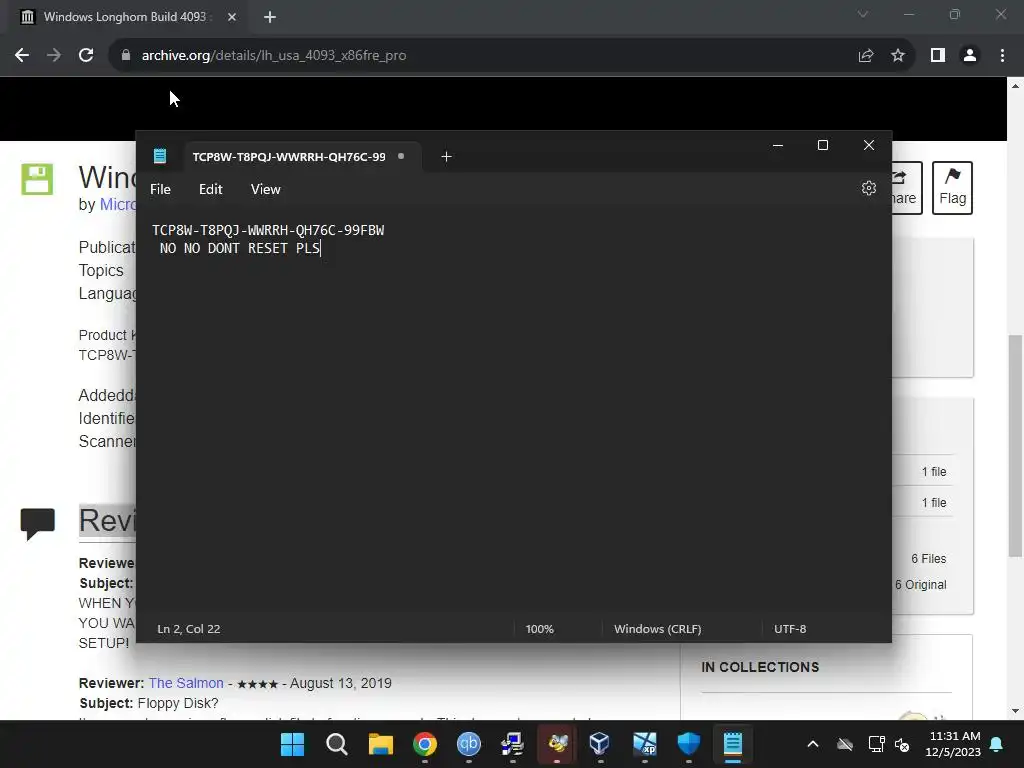This screenshot has width=1024, height=768.
Task: Open Notepad Edit menu
Action: 210,189
